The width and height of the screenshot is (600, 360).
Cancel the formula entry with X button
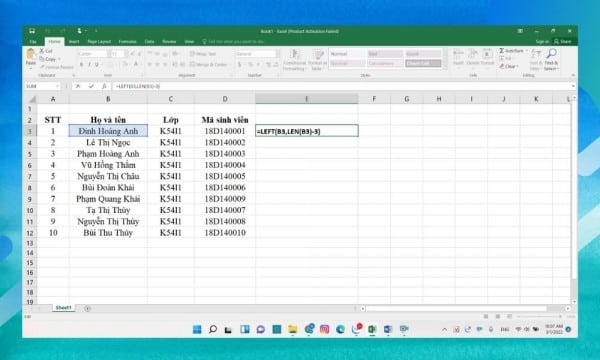[78, 86]
